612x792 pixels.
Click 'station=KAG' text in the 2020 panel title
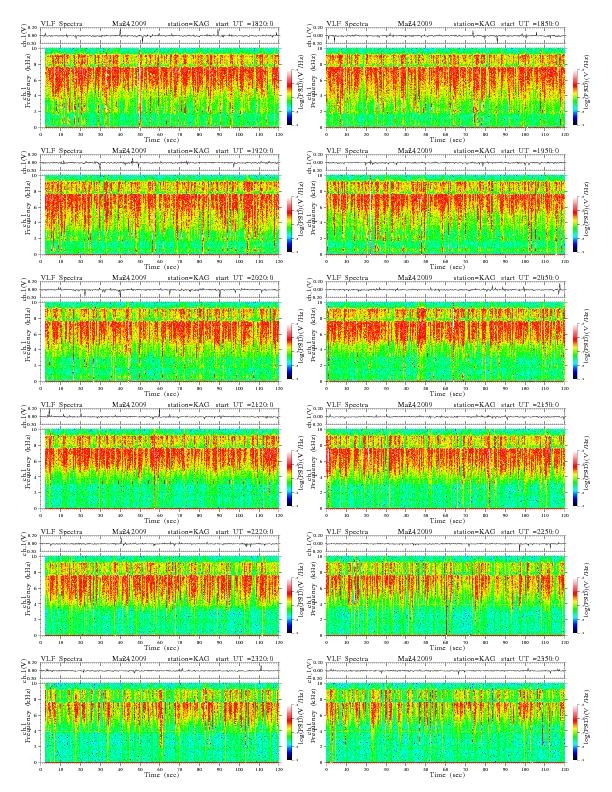point(188,278)
